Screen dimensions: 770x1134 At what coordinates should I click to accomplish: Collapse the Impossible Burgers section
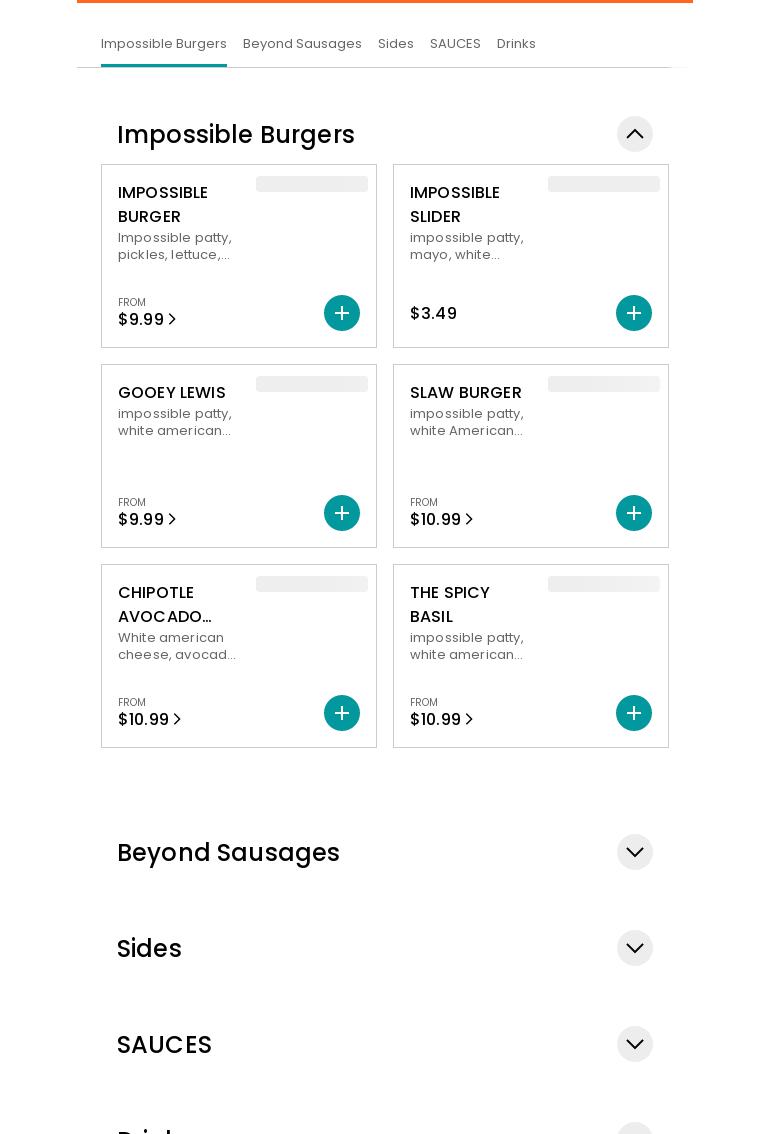pyautogui.click(x=635, y=134)
